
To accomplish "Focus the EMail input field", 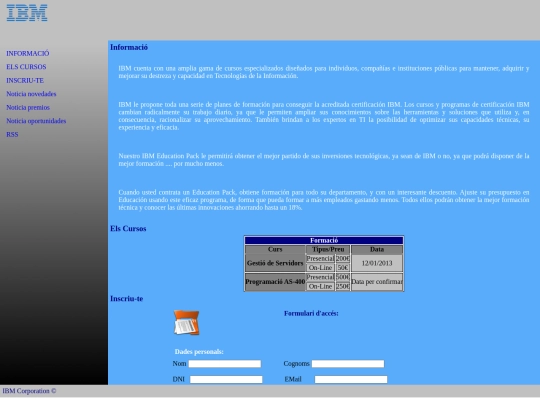I will [x=351, y=380].
